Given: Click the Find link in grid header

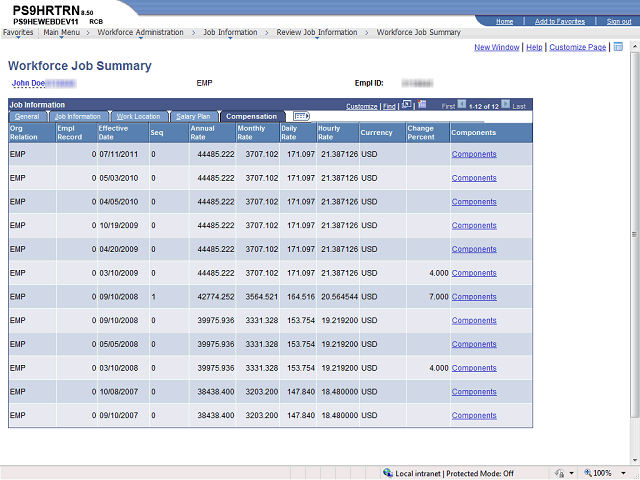Looking at the screenshot, I should (x=388, y=106).
